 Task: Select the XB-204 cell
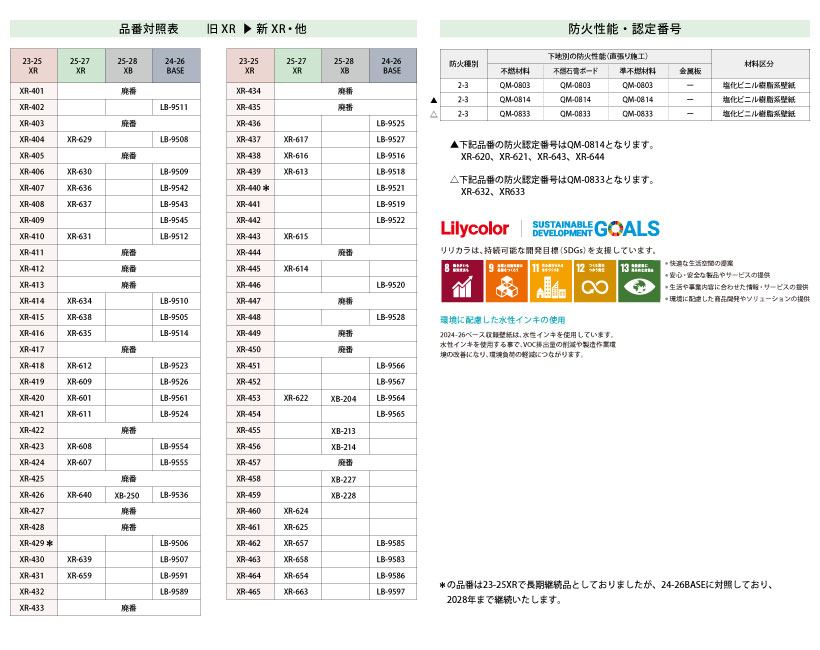tap(344, 398)
